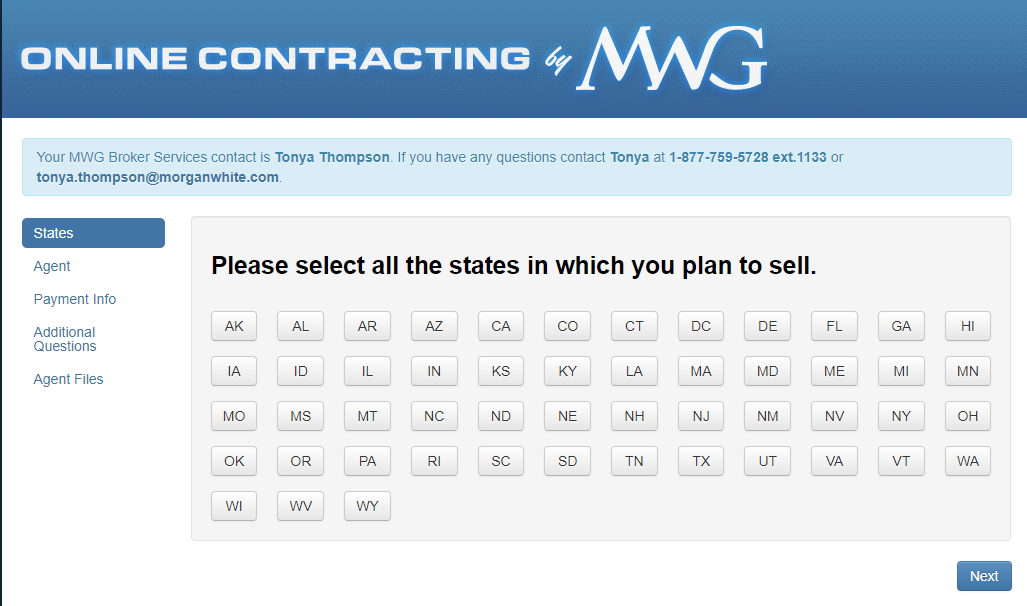Image resolution: width=1027 pixels, height=606 pixels.
Task: Open the States sidebar tab
Action: point(93,233)
